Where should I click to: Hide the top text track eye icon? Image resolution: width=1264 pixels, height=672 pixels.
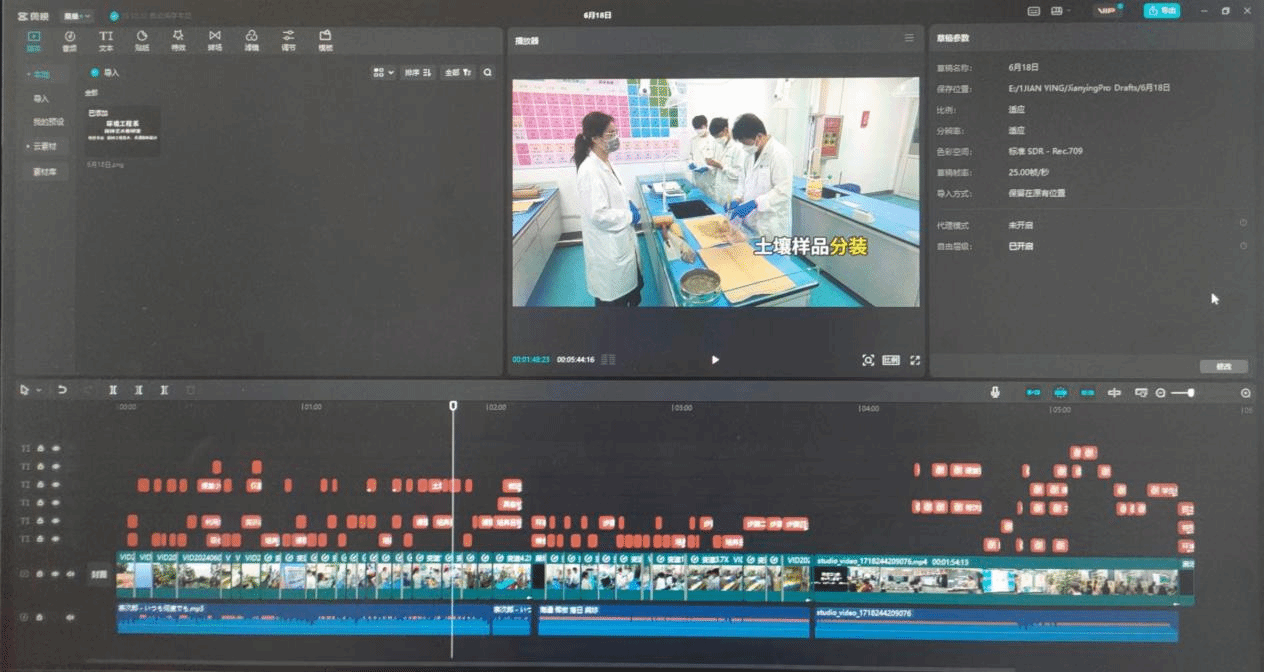(x=56, y=448)
